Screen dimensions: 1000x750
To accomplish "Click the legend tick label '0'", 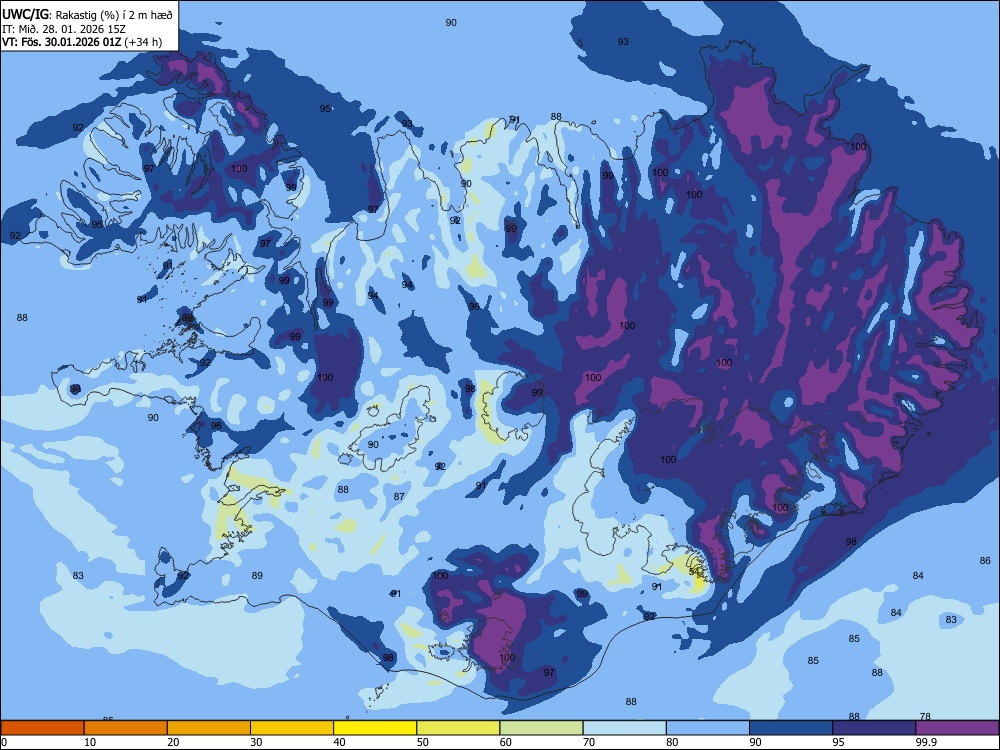I will click(x=4, y=742).
